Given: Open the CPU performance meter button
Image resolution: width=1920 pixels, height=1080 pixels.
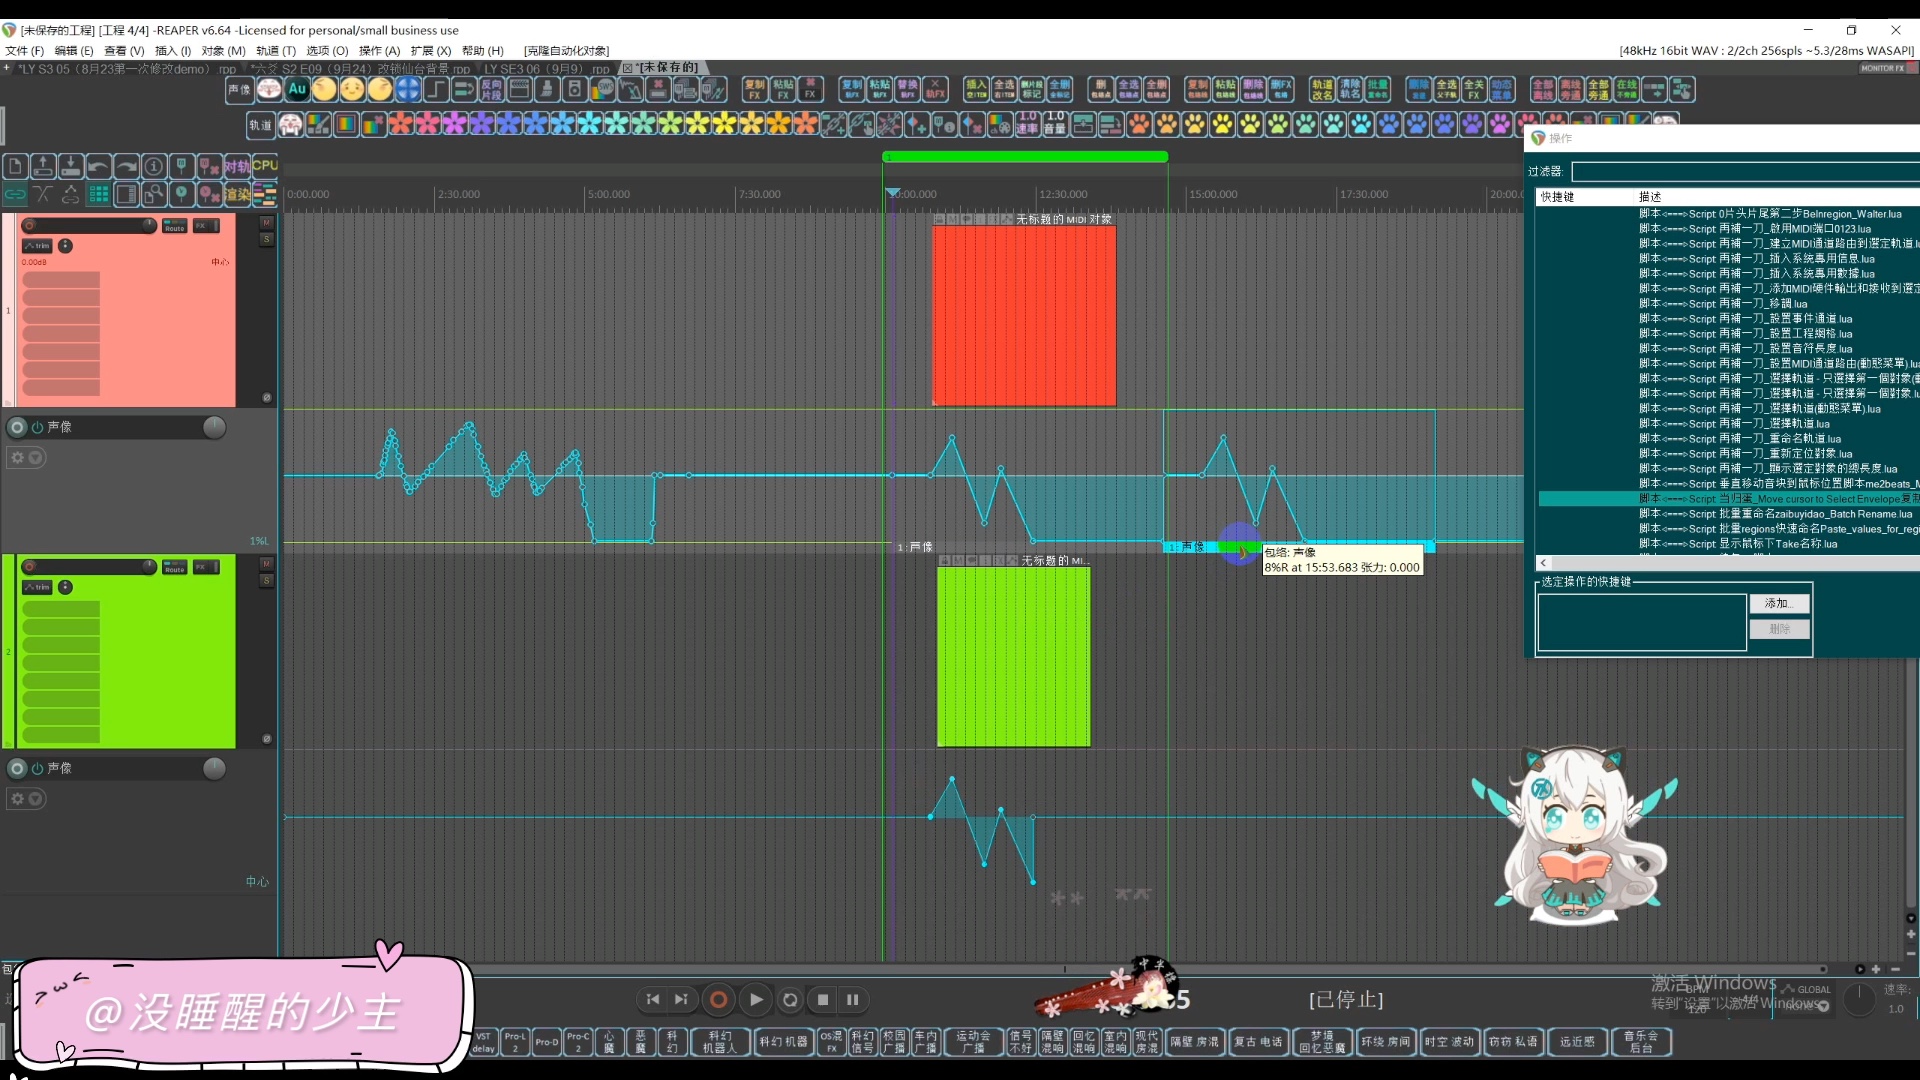Looking at the screenshot, I should pyautogui.click(x=265, y=166).
